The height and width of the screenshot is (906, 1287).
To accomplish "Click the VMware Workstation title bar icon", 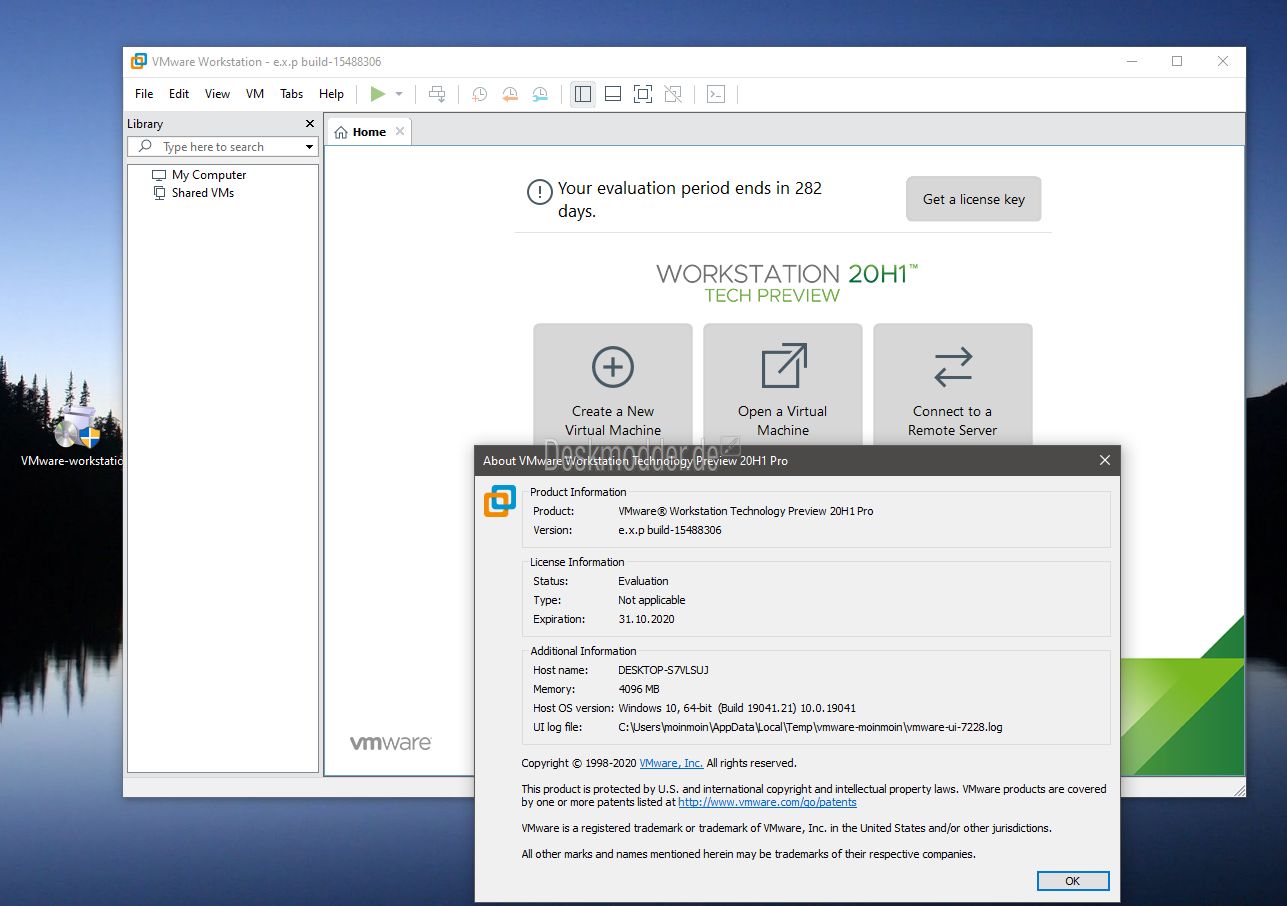I will tap(139, 61).
